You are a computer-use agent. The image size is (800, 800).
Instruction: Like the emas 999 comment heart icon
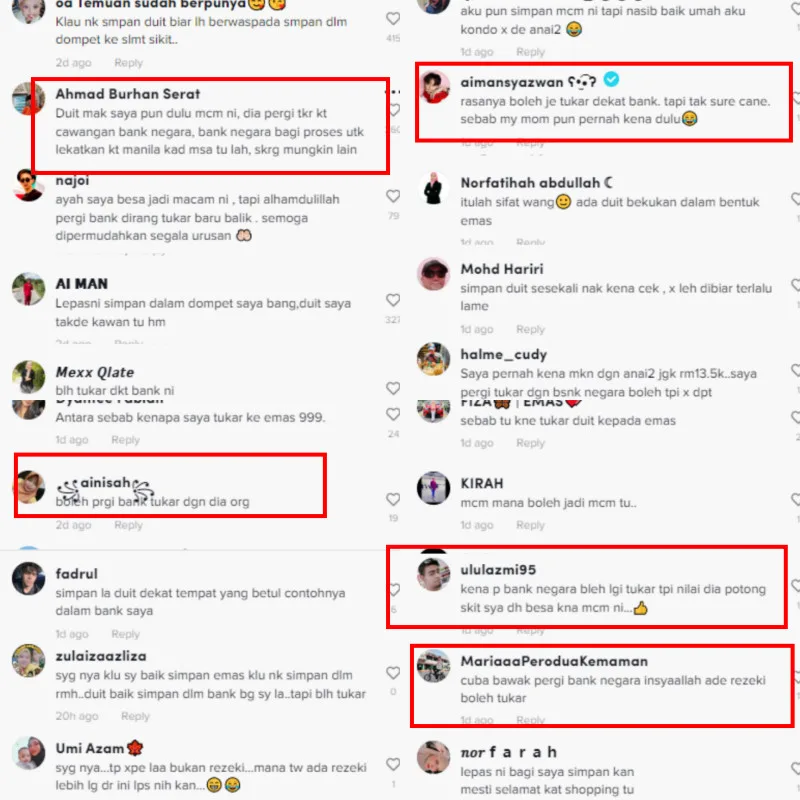[x=393, y=414]
